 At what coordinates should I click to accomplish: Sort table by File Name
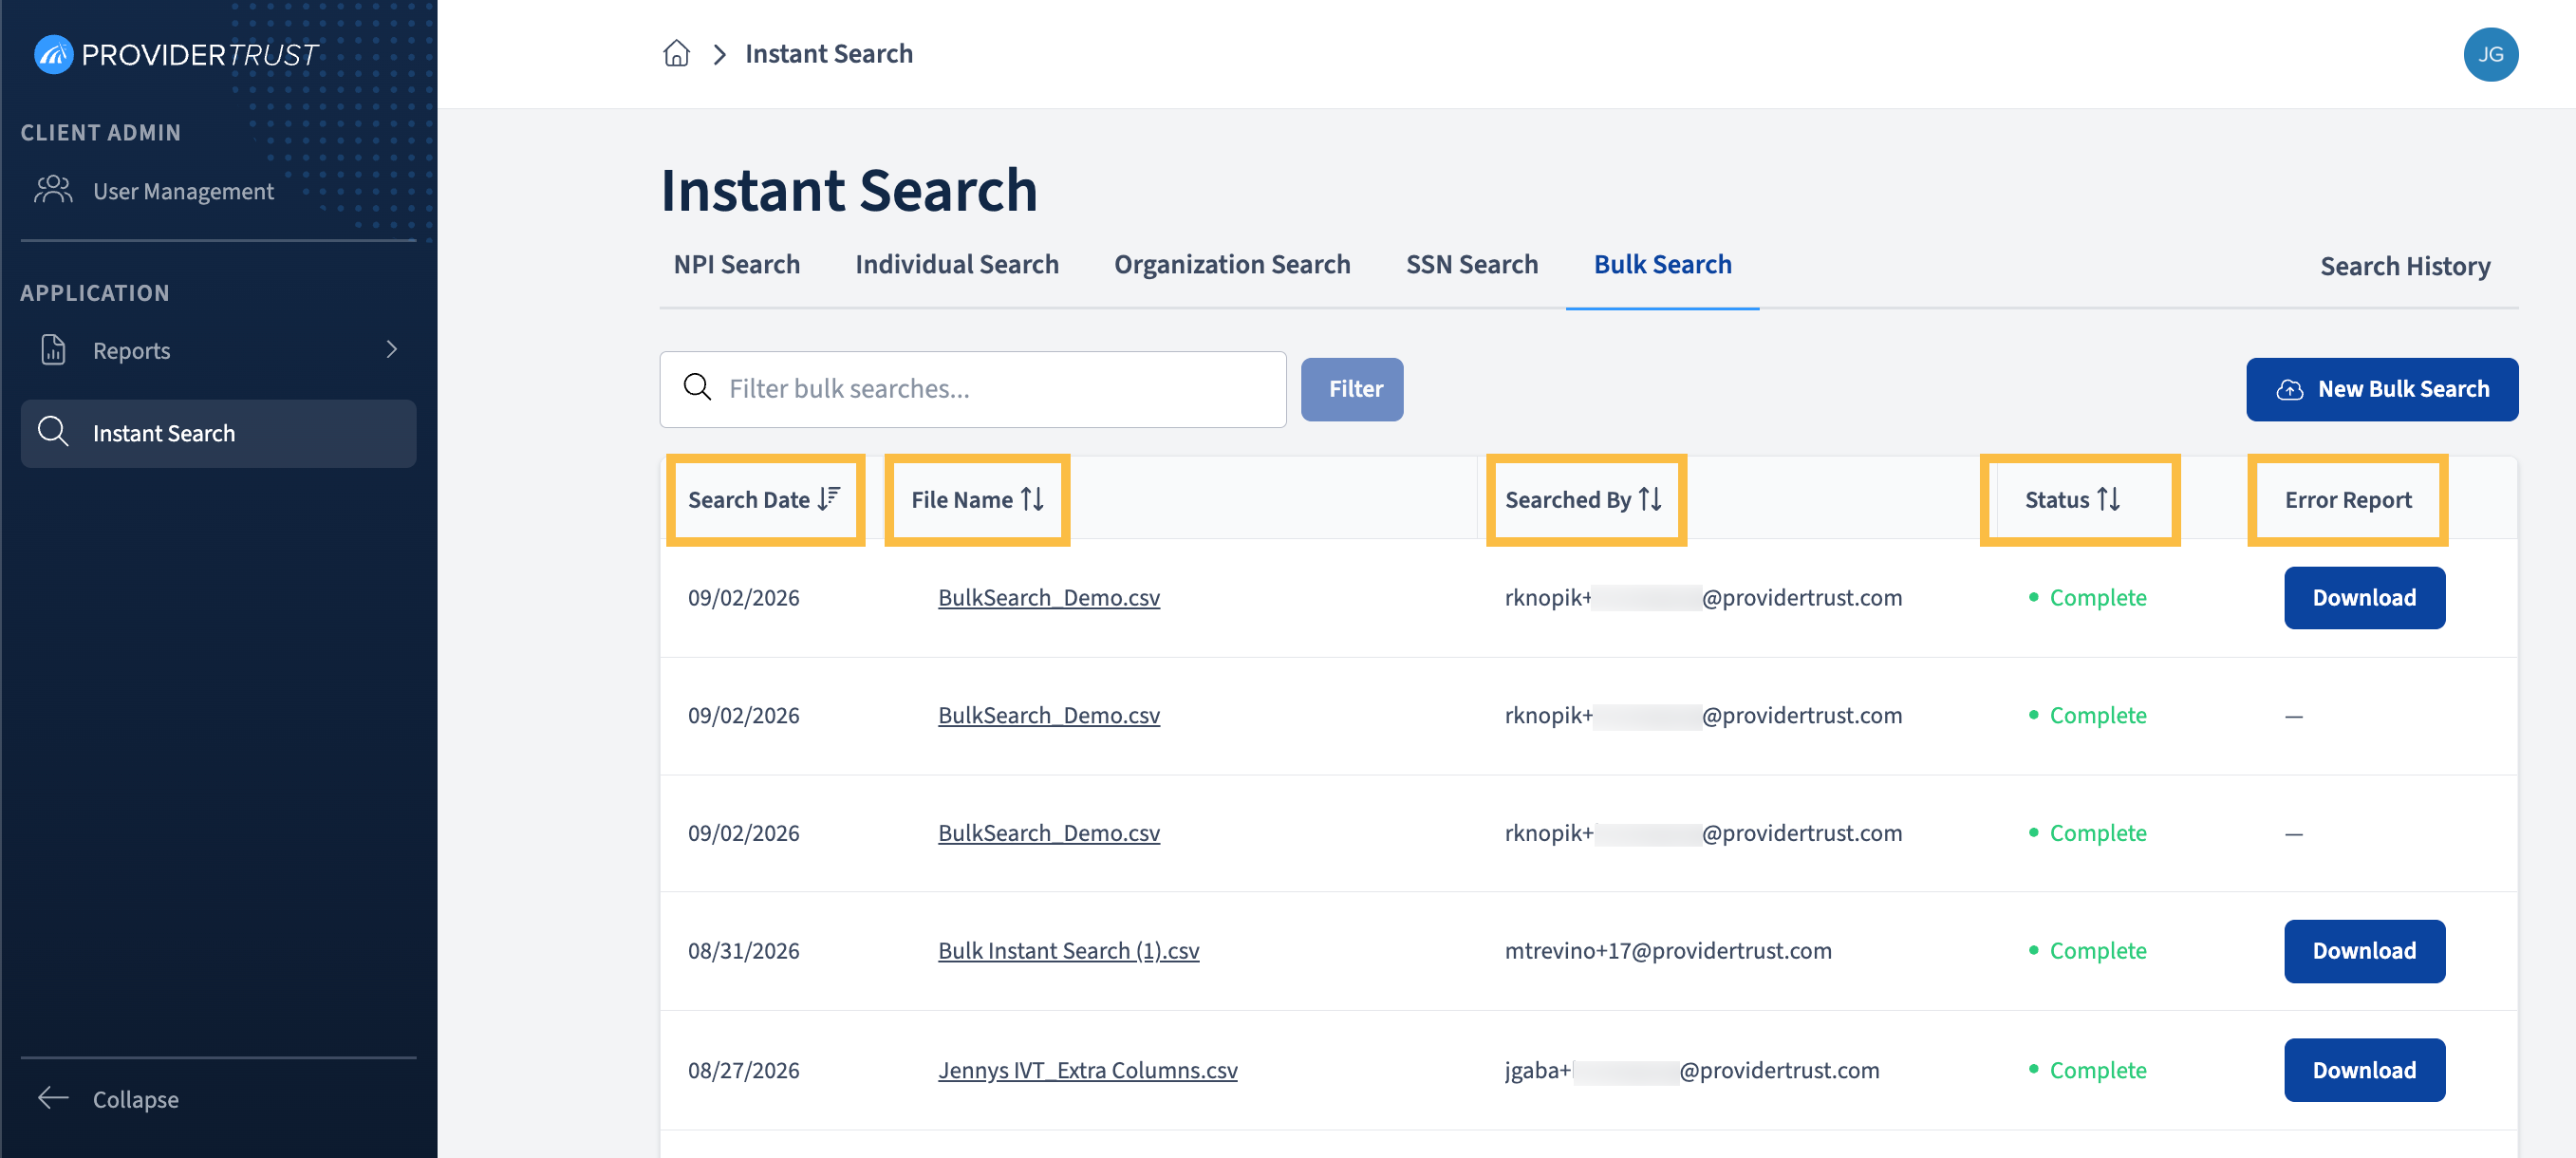[x=978, y=499]
